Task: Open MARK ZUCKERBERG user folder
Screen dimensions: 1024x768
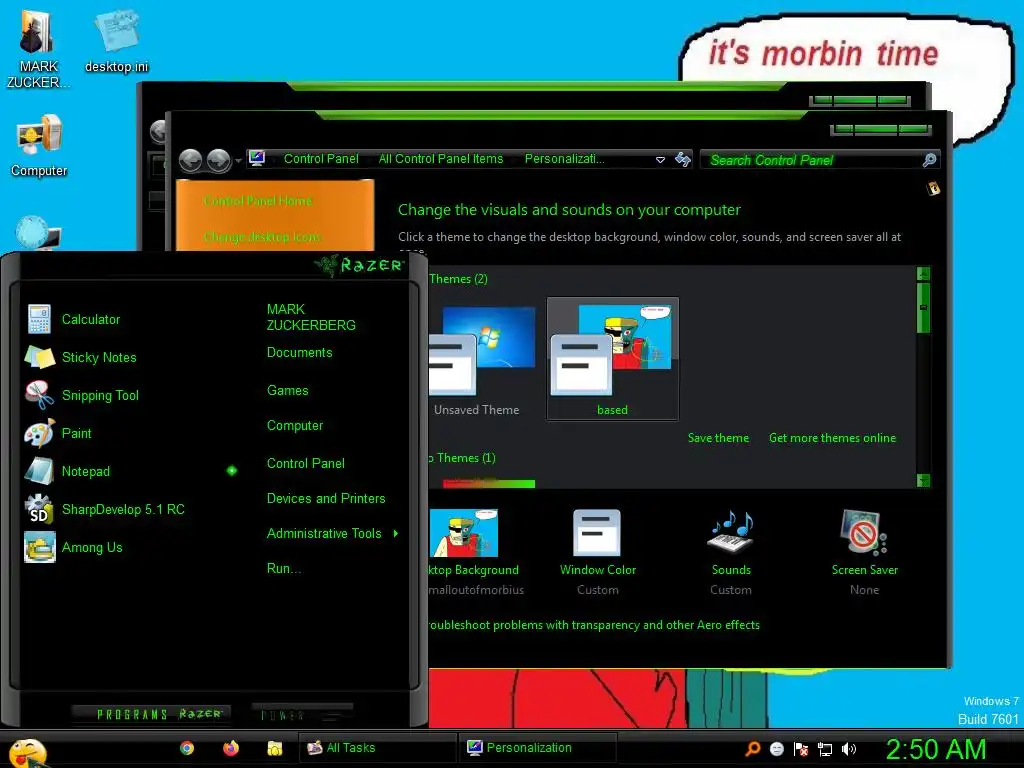Action: pos(311,317)
